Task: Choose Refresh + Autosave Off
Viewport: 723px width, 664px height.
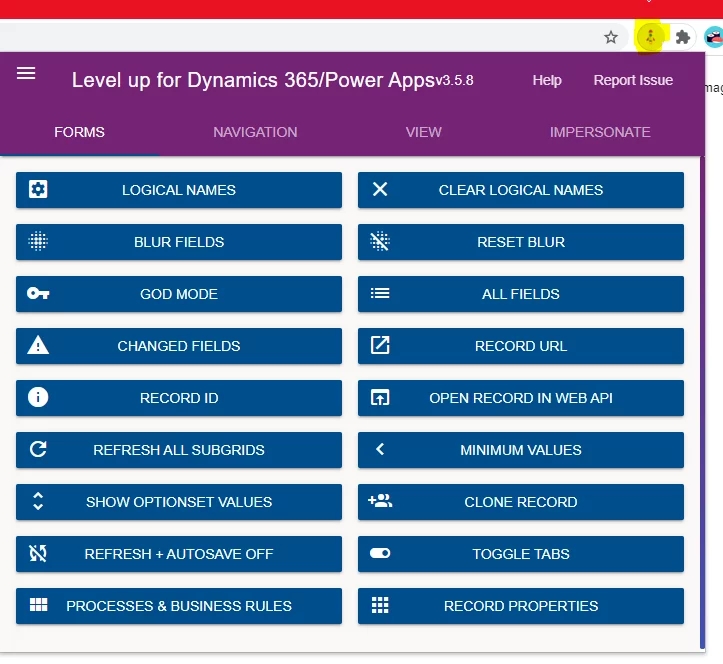Action: pyautogui.click(x=179, y=554)
